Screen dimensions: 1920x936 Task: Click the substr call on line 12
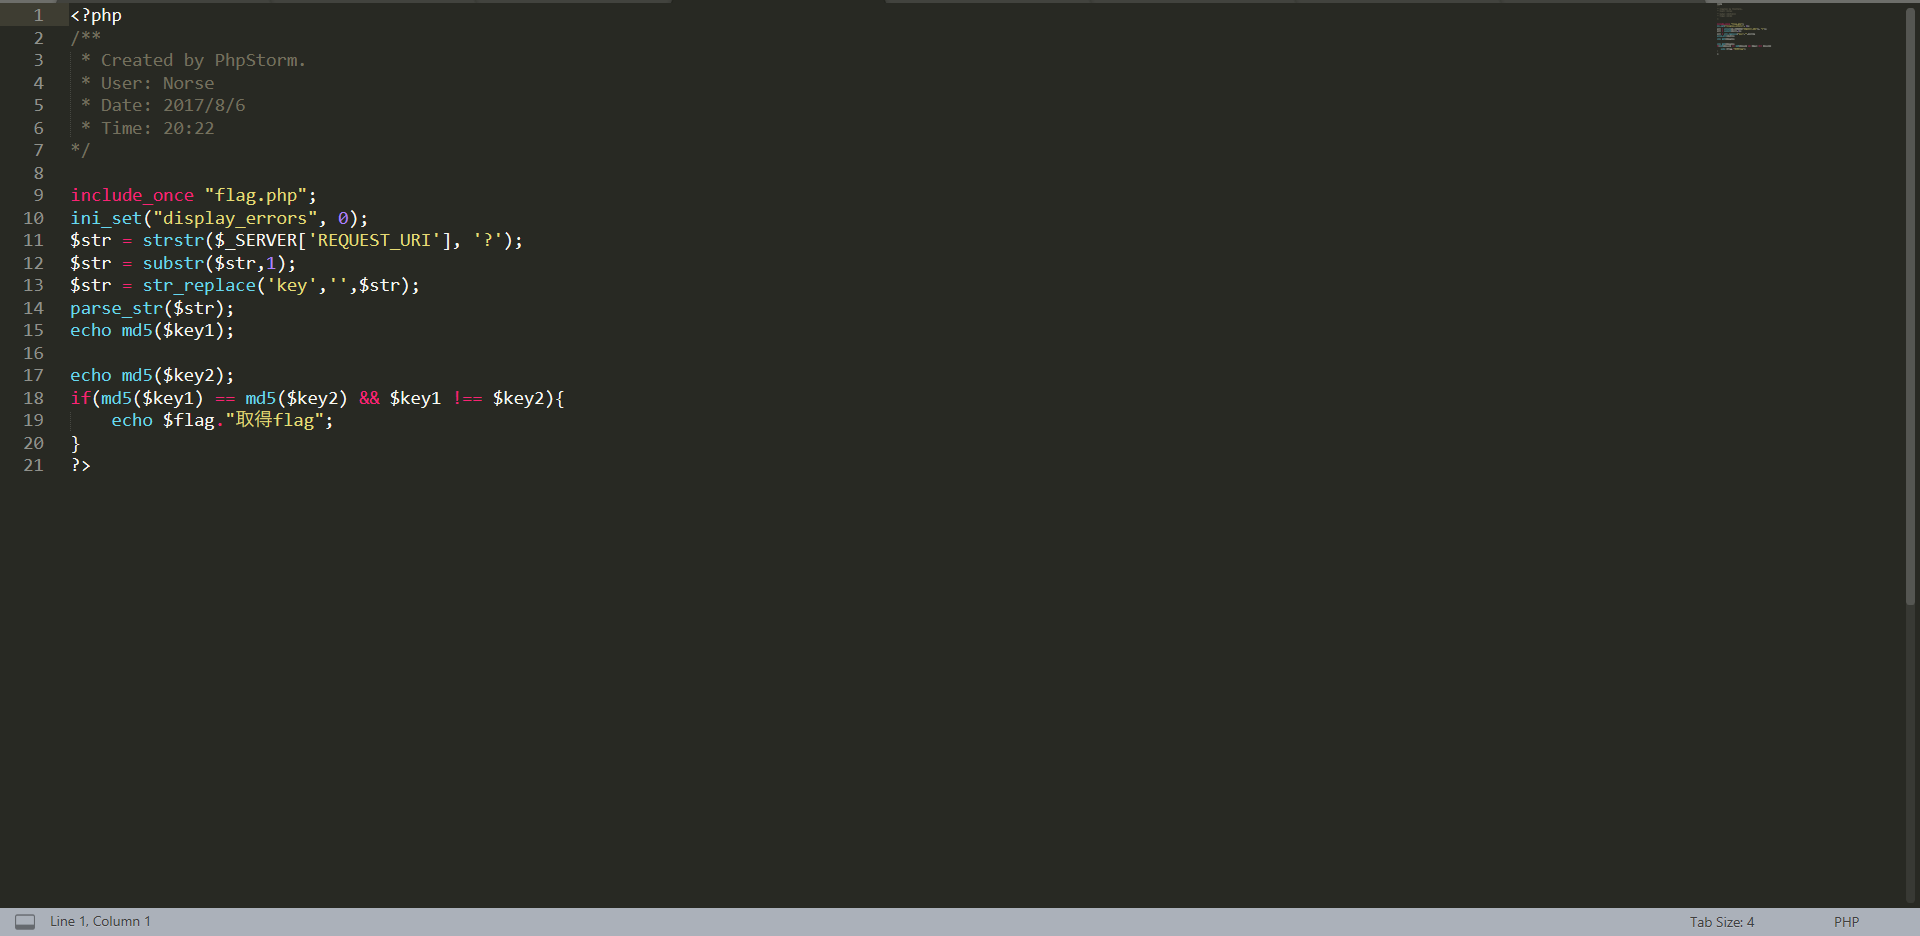coord(175,263)
